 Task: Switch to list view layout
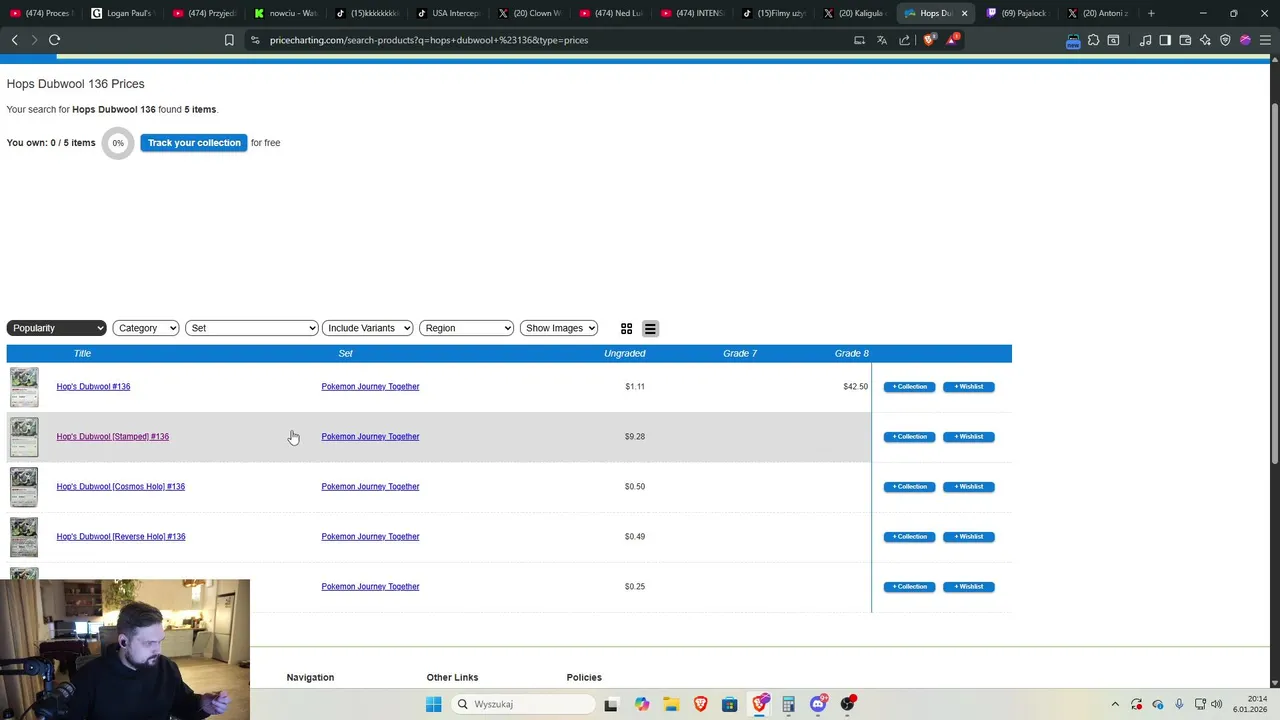pos(650,328)
